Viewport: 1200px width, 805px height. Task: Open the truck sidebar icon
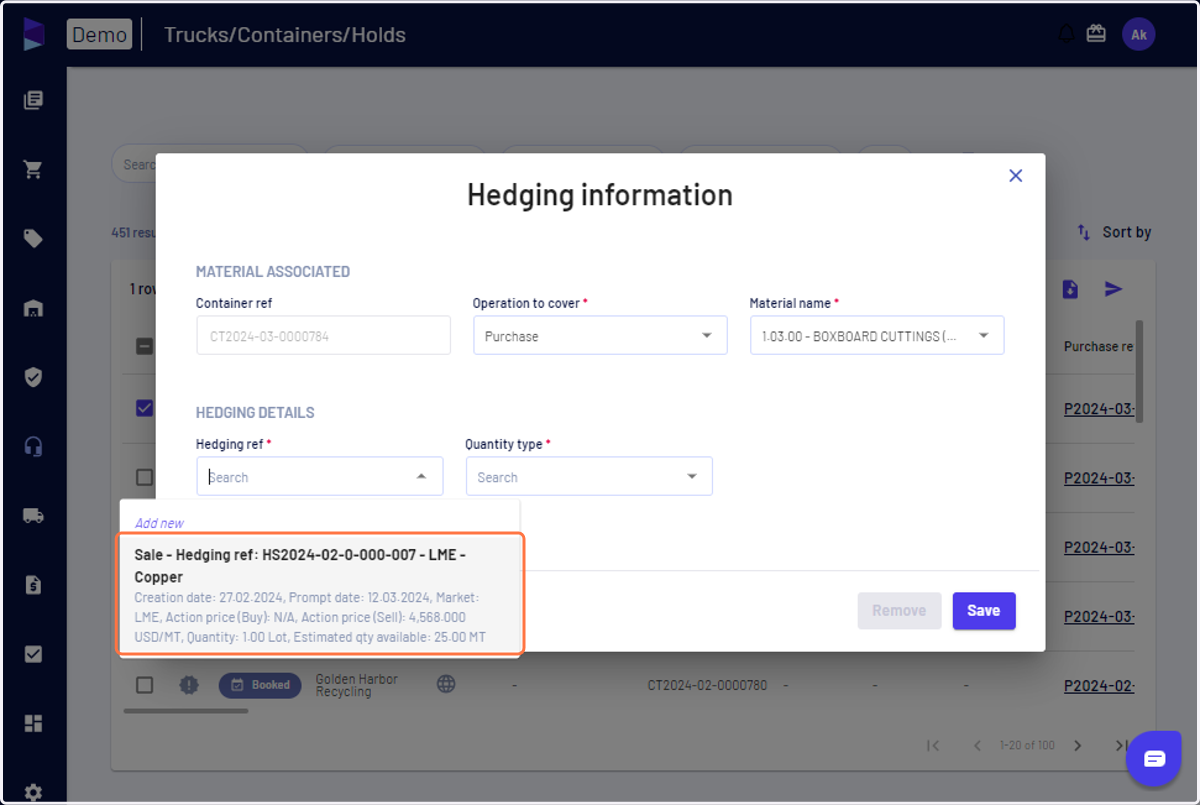(x=33, y=516)
